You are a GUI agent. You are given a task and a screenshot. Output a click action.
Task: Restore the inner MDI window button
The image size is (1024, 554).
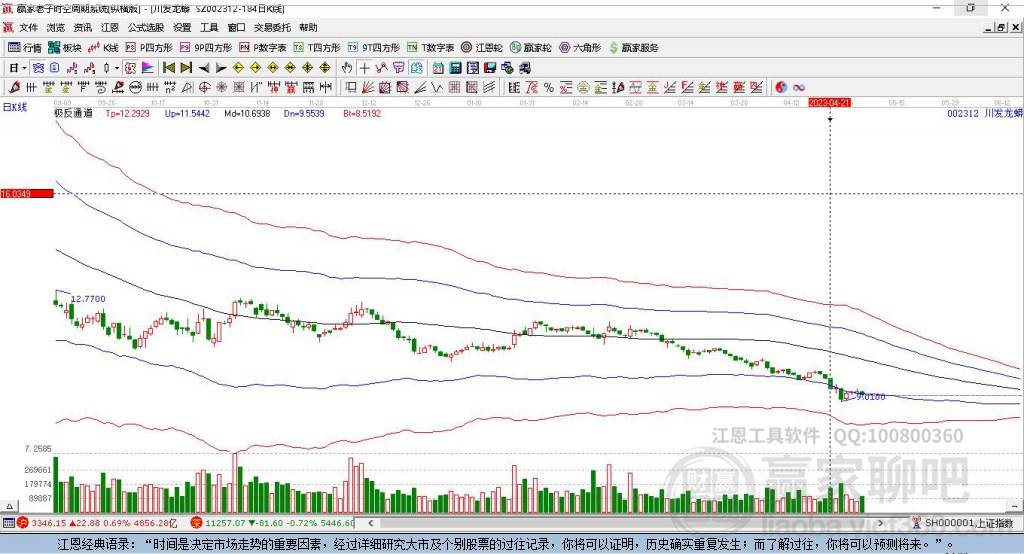(x=1001, y=27)
